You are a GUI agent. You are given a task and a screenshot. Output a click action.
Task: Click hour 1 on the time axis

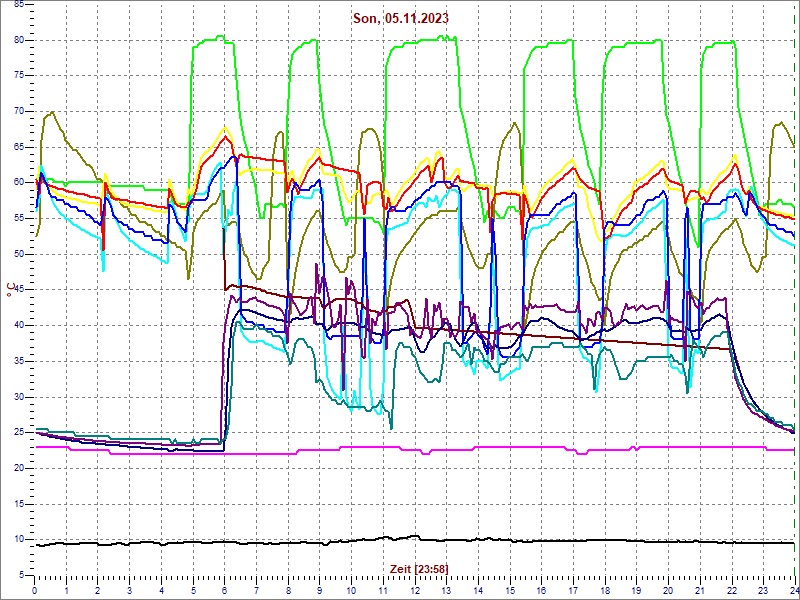(66, 591)
